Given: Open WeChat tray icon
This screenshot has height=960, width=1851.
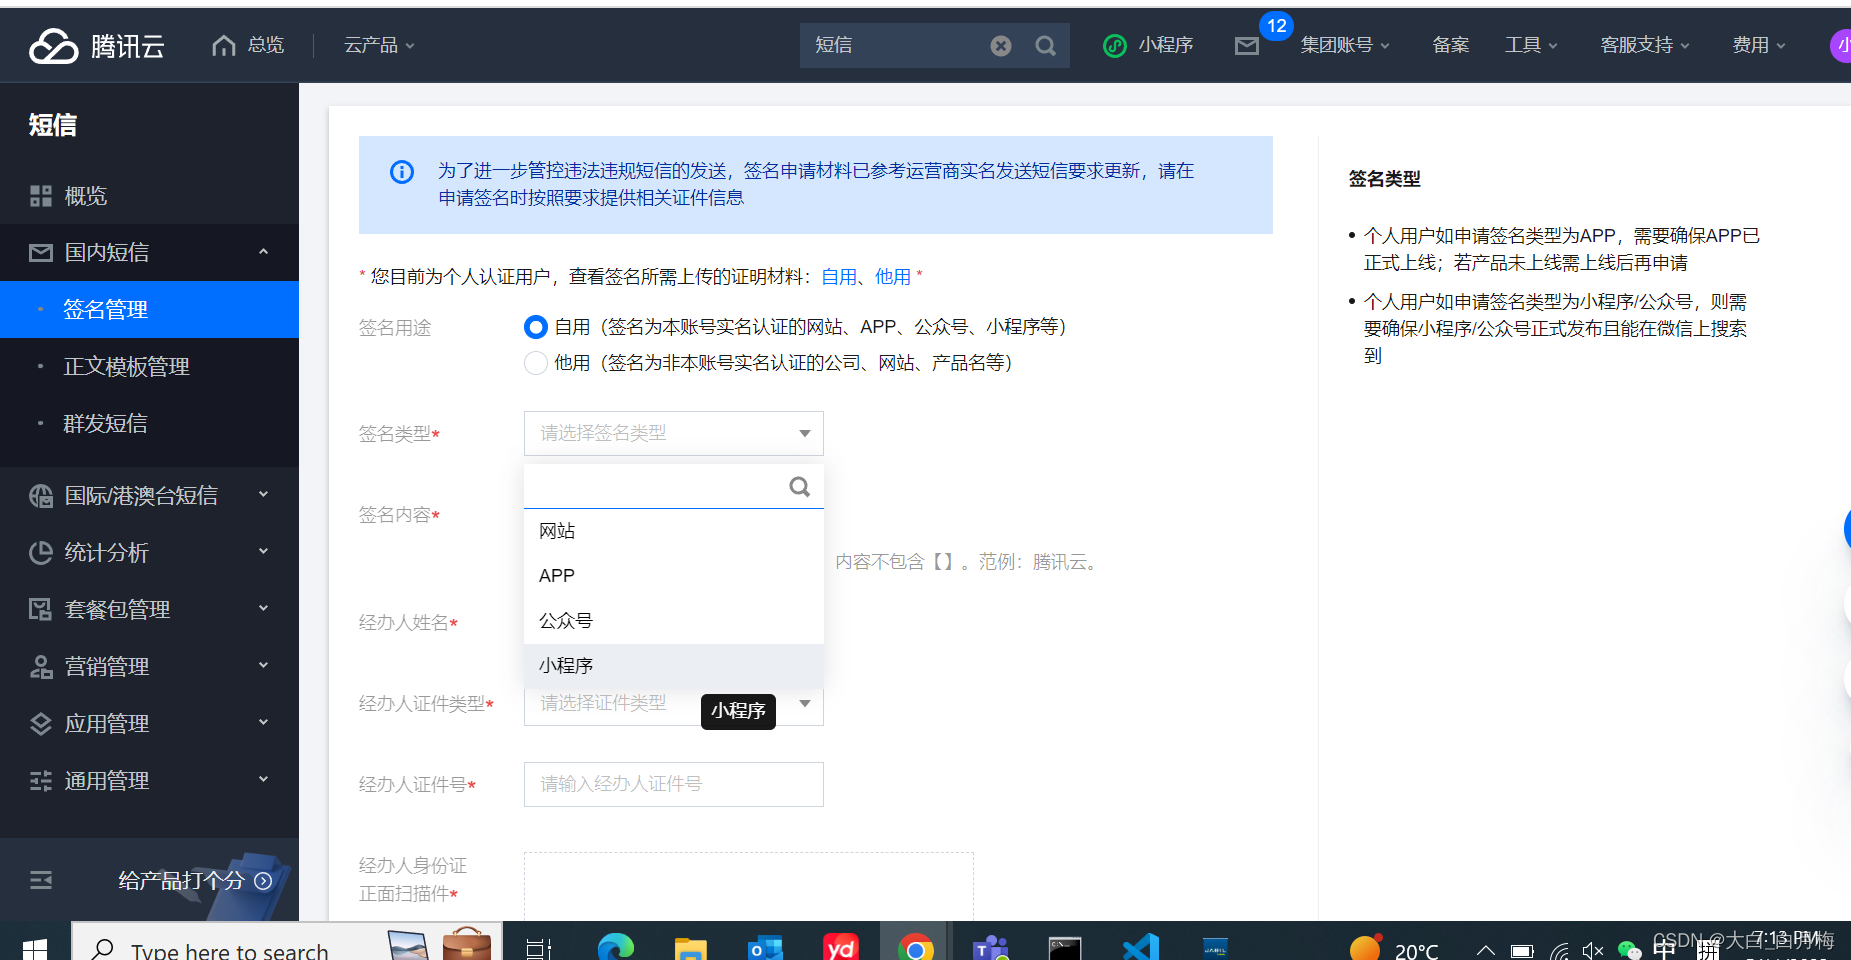Looking at the screenshot, I should tap(1630, 951).
